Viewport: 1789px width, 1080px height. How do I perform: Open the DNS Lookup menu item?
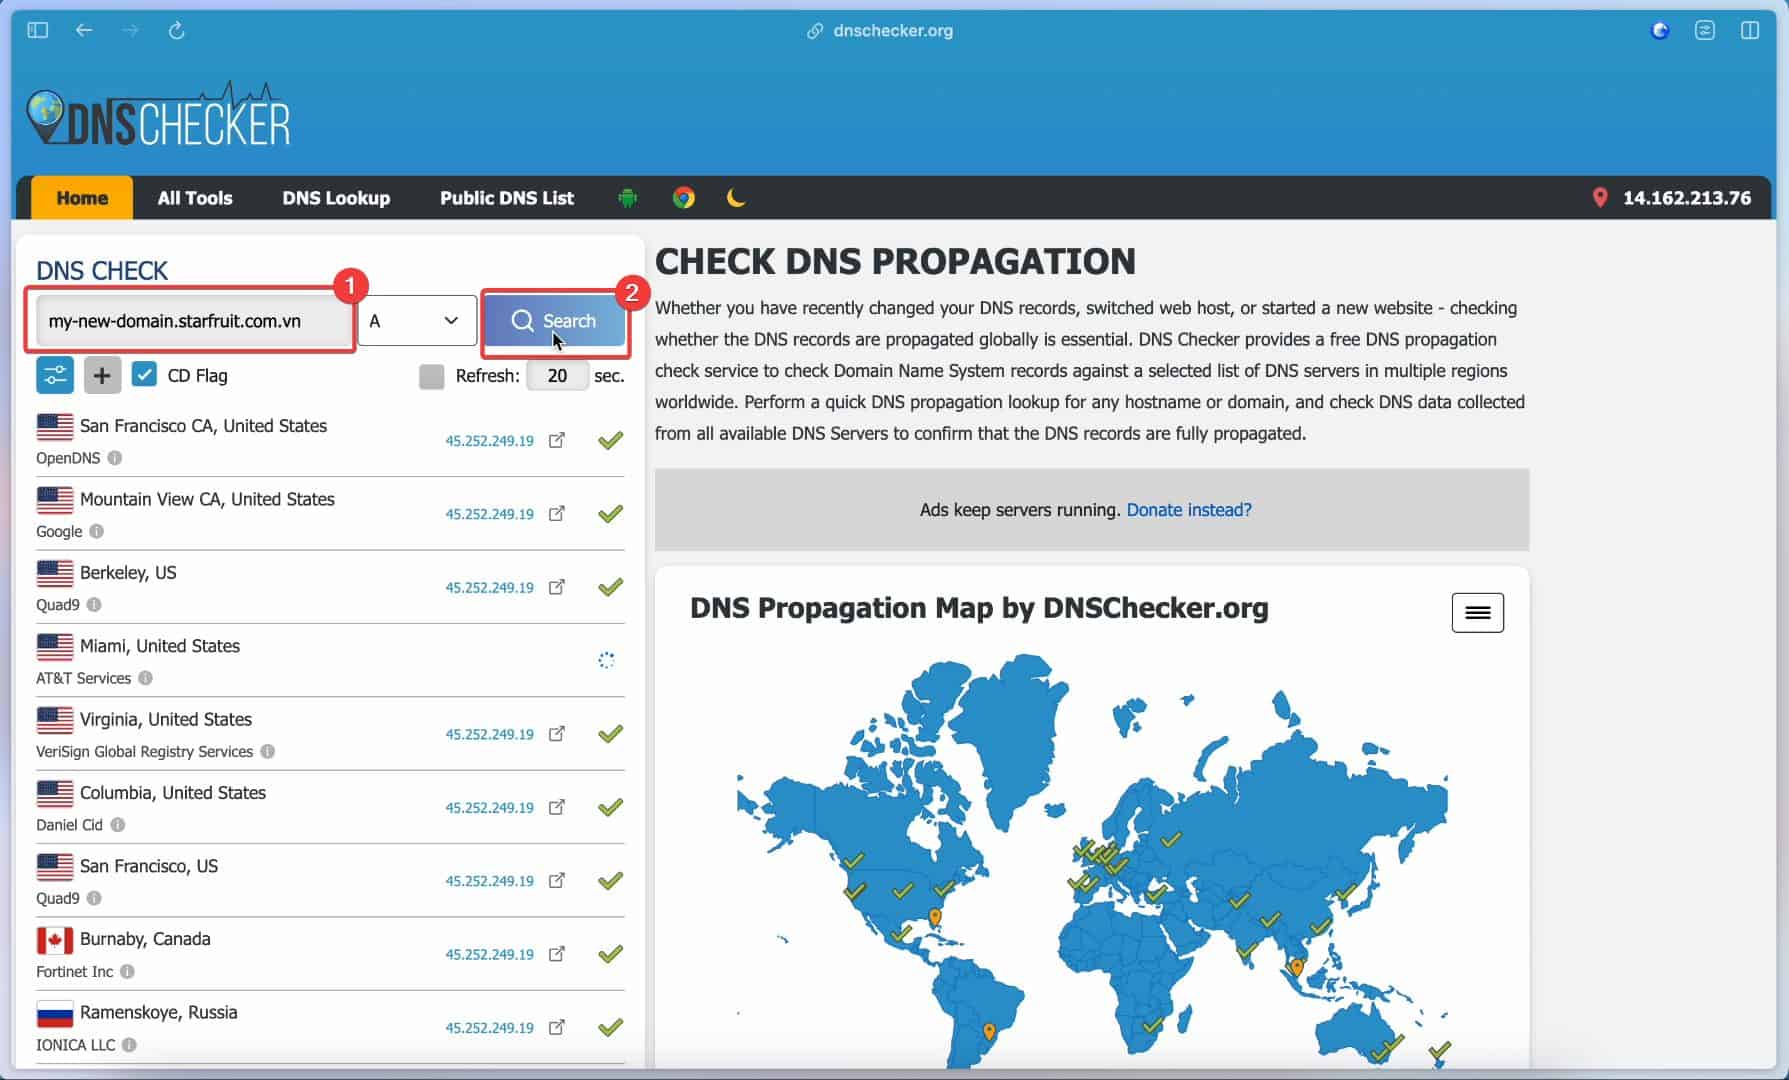(x=336, y=198)
